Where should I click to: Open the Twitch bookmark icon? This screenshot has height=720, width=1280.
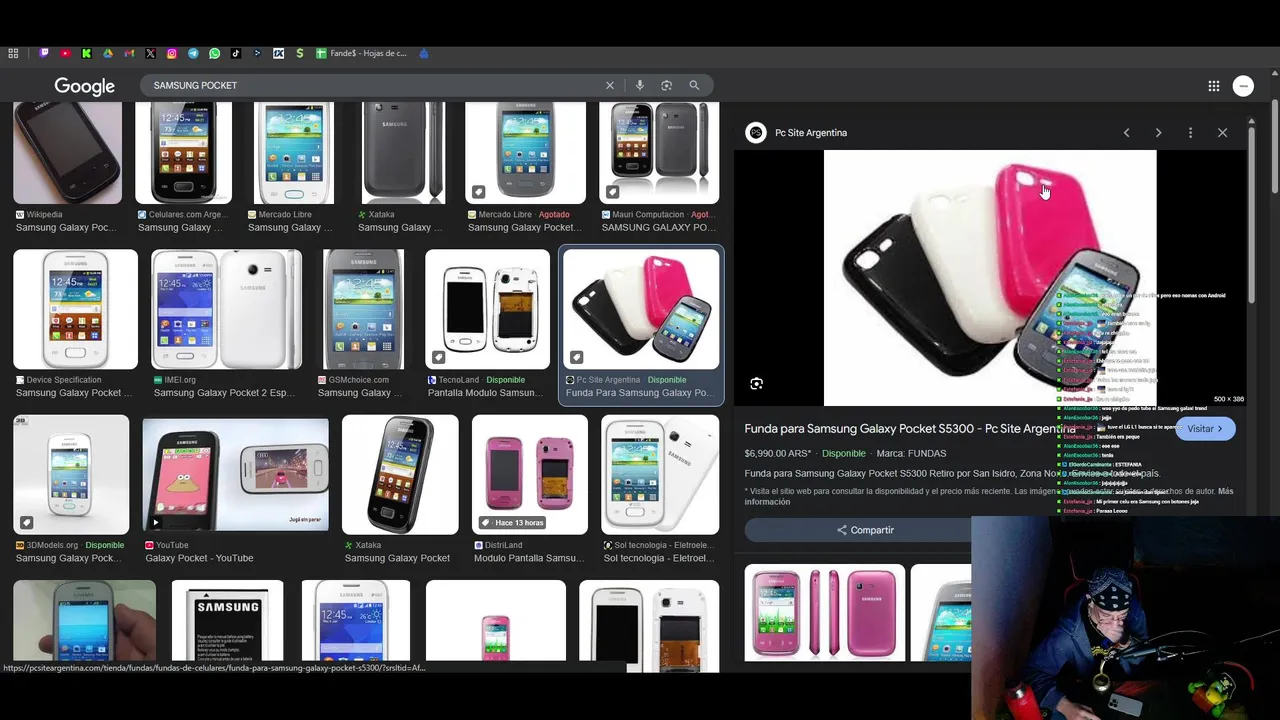[x=44, y=53]
